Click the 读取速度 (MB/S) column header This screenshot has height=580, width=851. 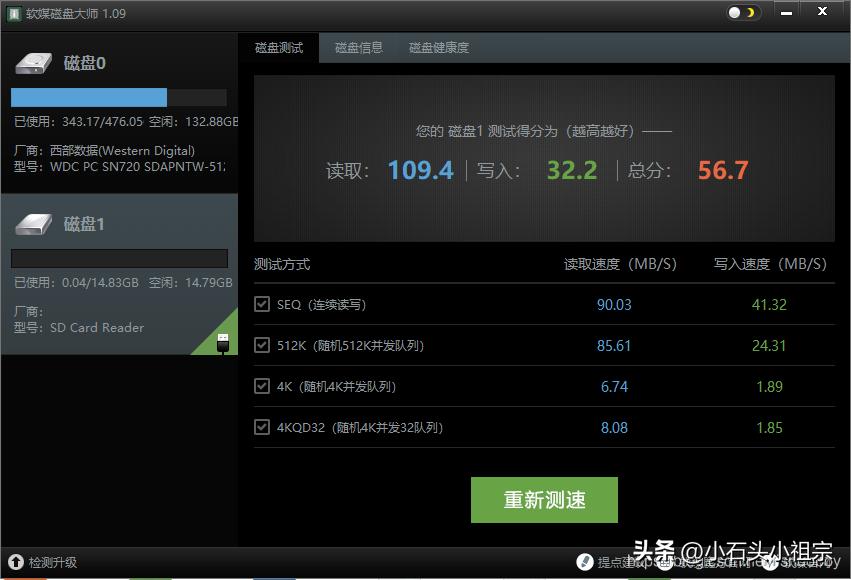coord(620,264)
